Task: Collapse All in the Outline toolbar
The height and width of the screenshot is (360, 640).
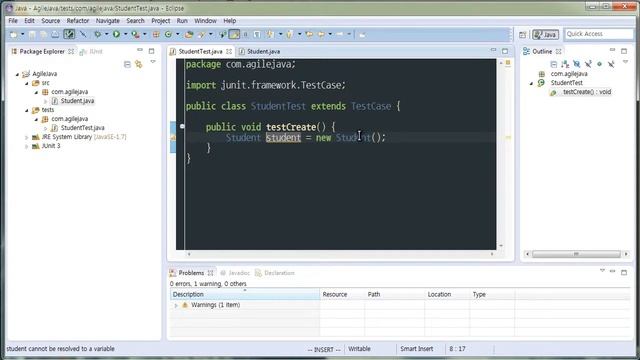Action: coord(553,64)
